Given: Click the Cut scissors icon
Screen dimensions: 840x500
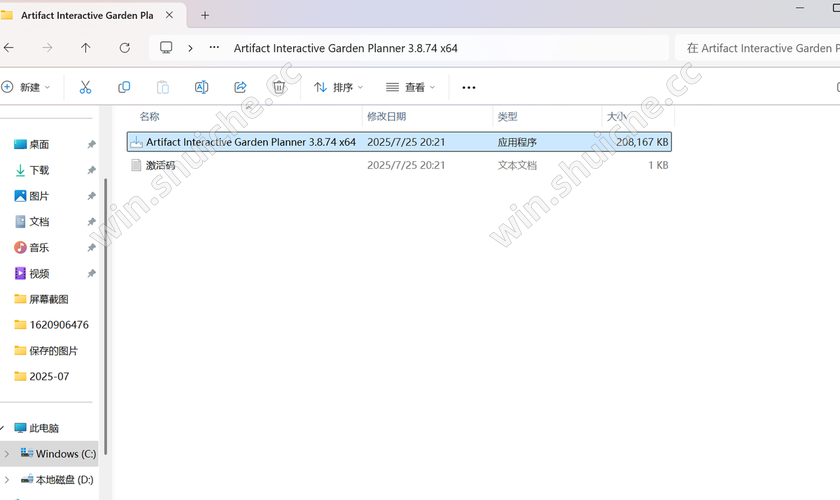Looking at the screenshot, I should pyautogui.click(x=85, y=87).
